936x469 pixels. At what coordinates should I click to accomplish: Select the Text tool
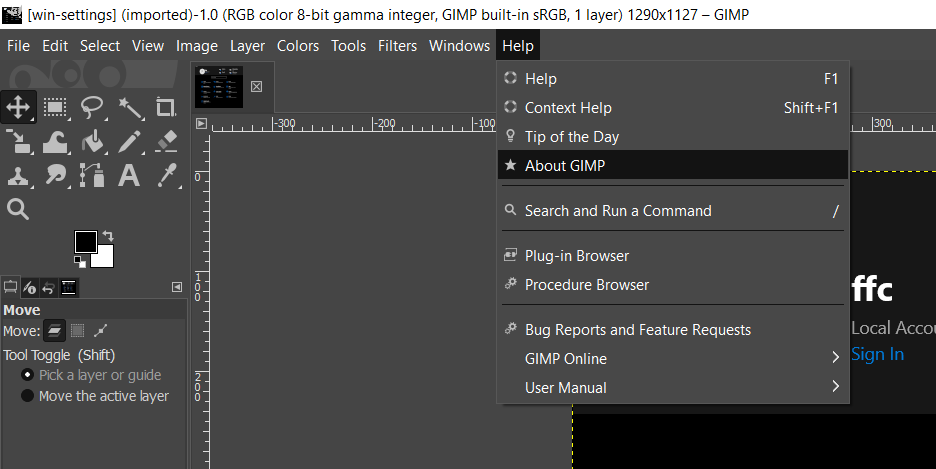coord(129,176)
